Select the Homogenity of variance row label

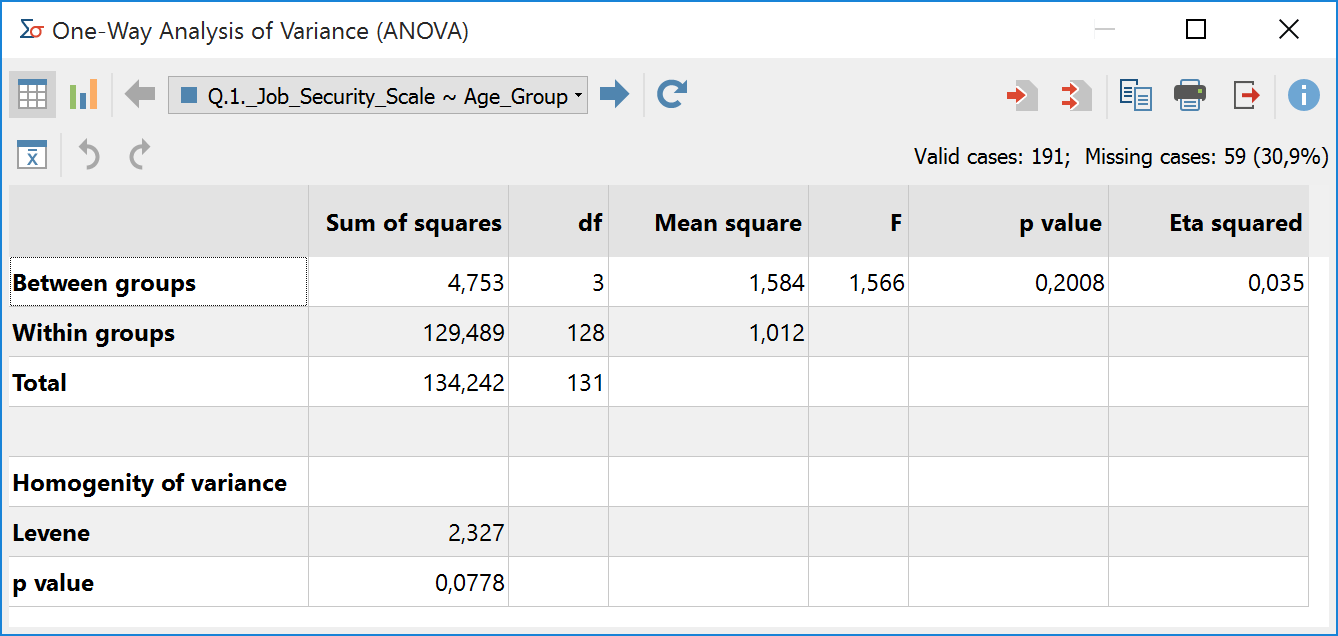tap(158, 482)
